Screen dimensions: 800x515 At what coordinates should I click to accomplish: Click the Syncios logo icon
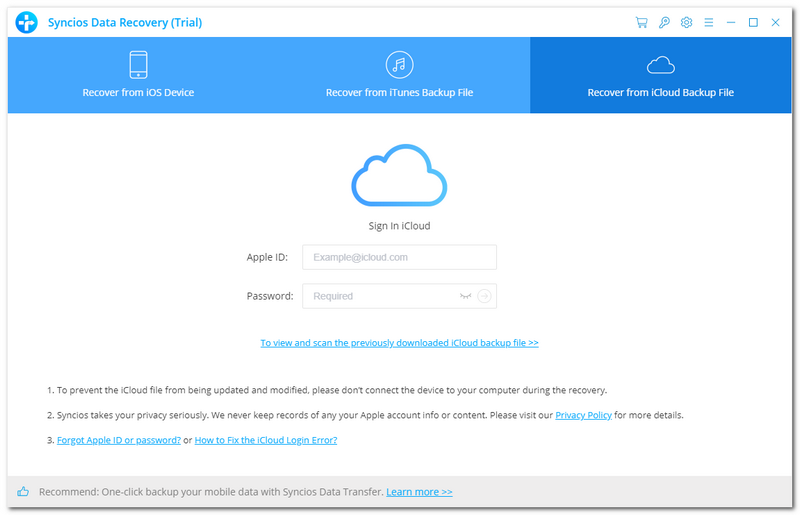point(26,22)
